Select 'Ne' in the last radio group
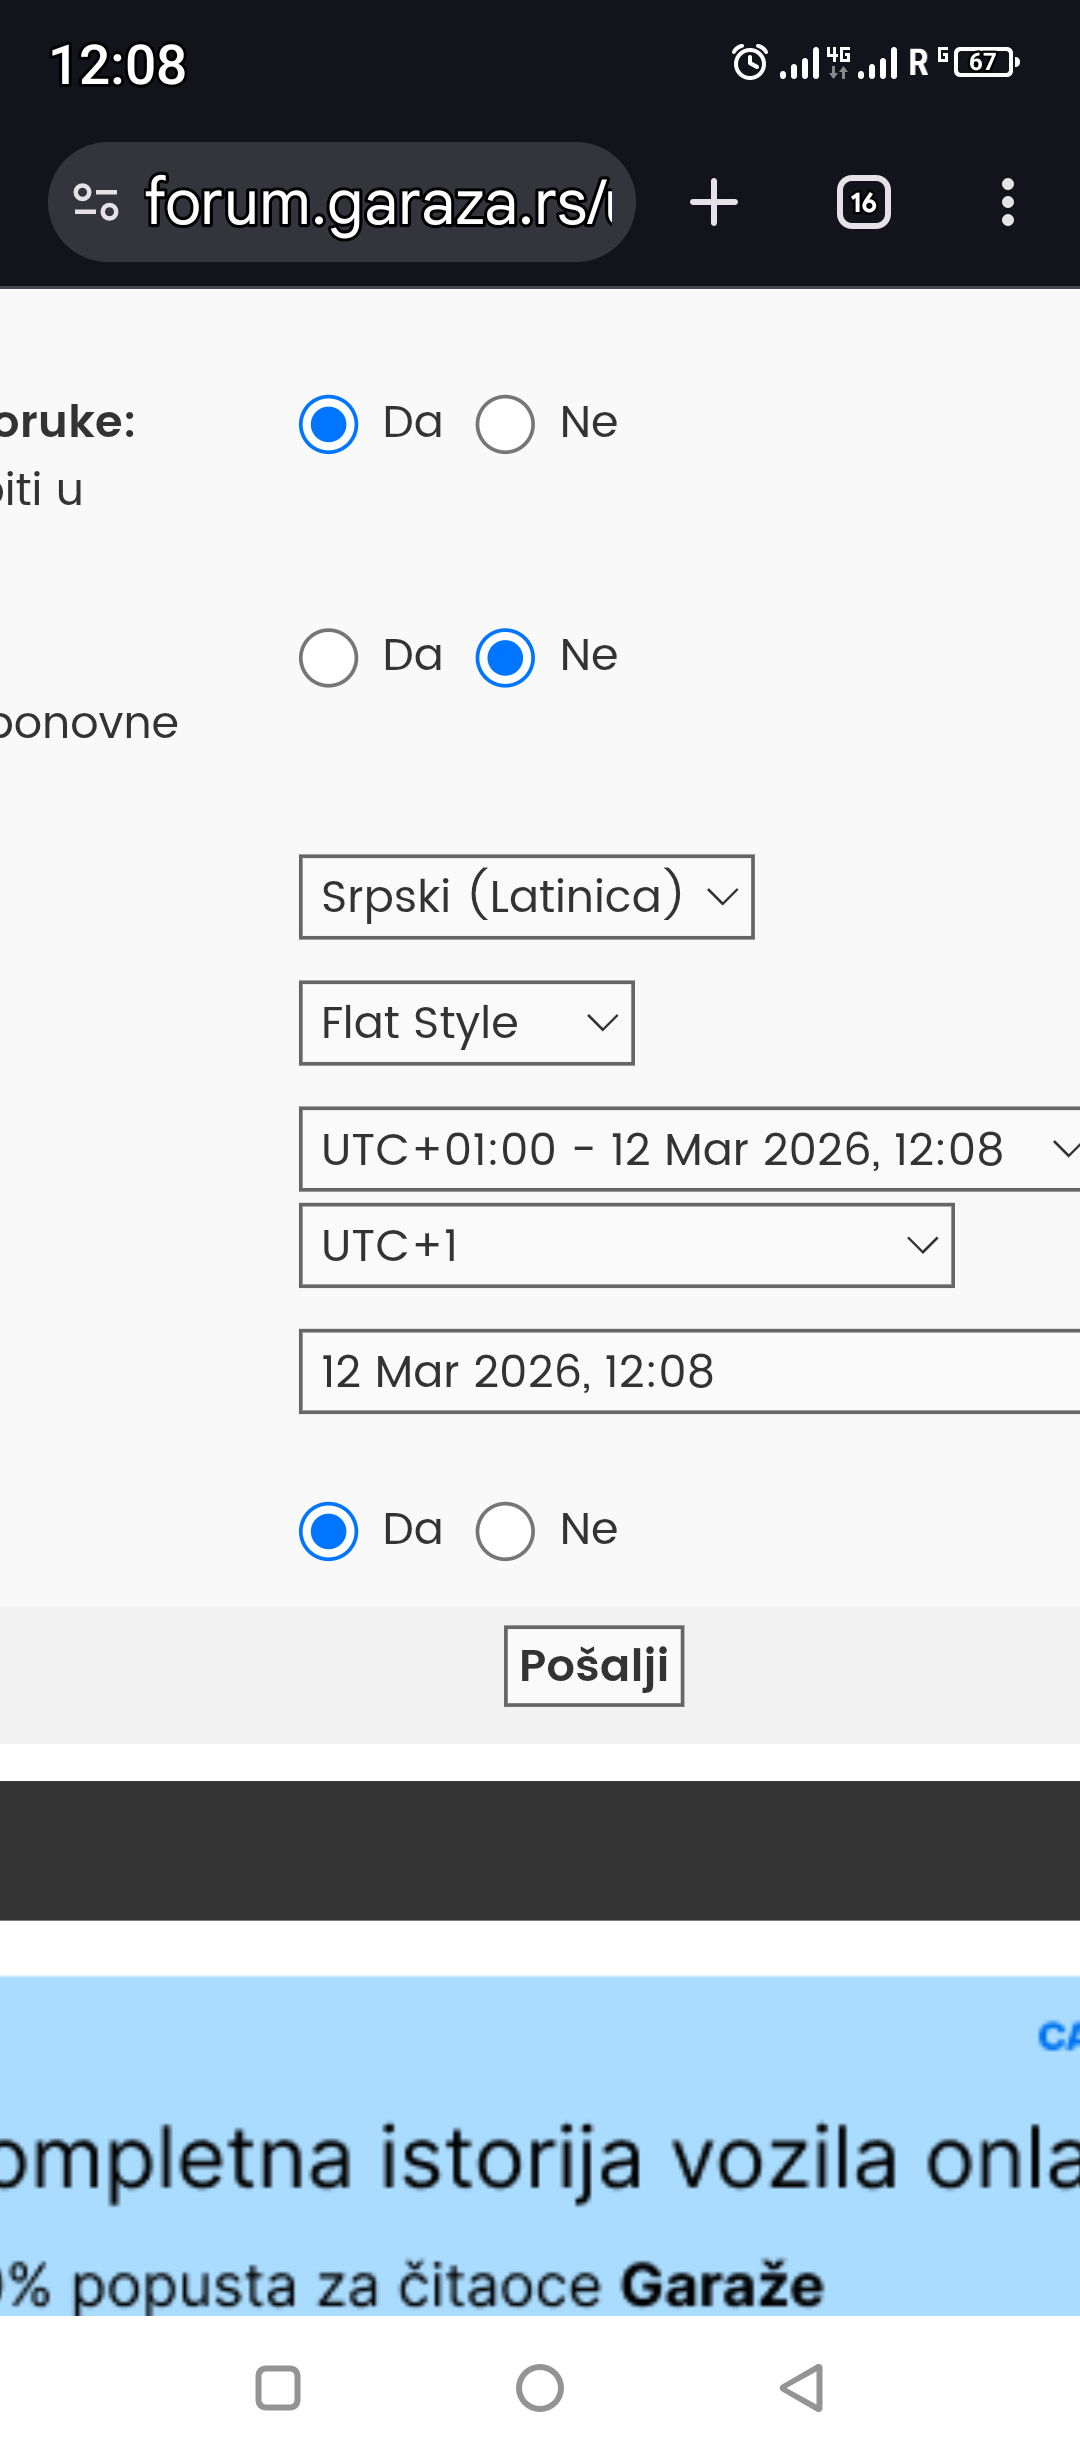This screenshot has height=2460, width=1080. click(505, 1531)
